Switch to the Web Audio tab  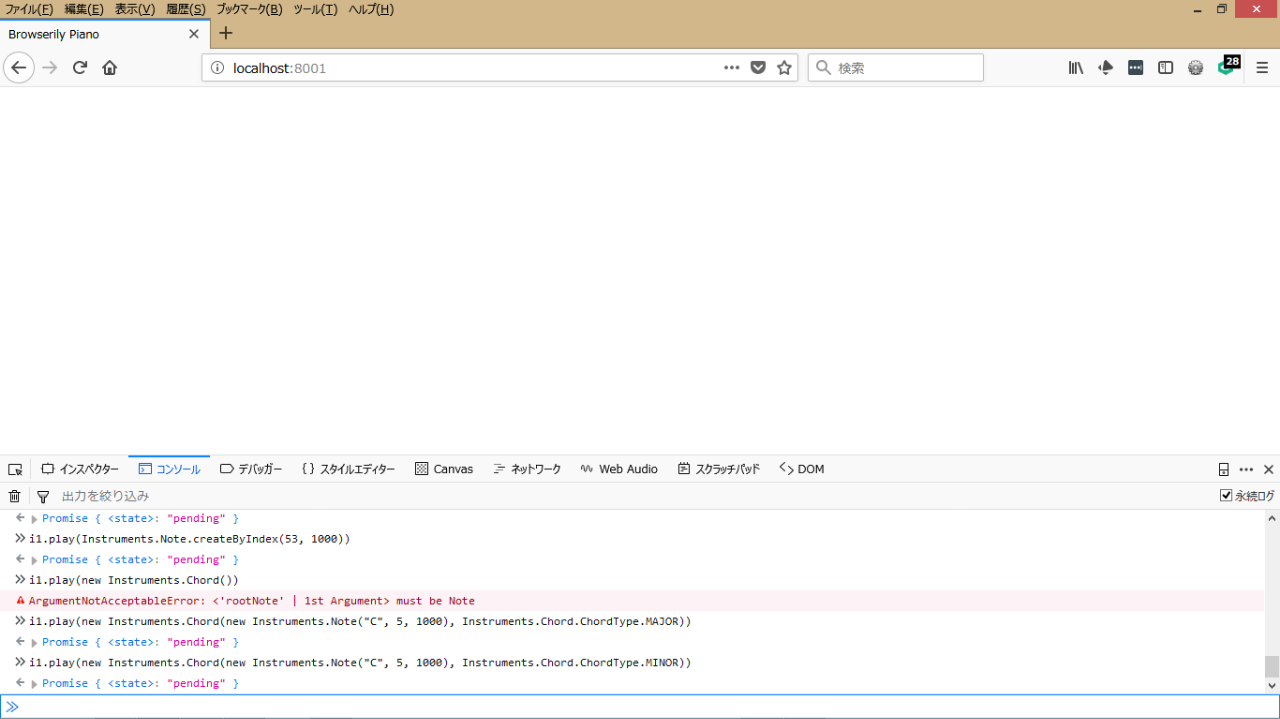point(619,469)
